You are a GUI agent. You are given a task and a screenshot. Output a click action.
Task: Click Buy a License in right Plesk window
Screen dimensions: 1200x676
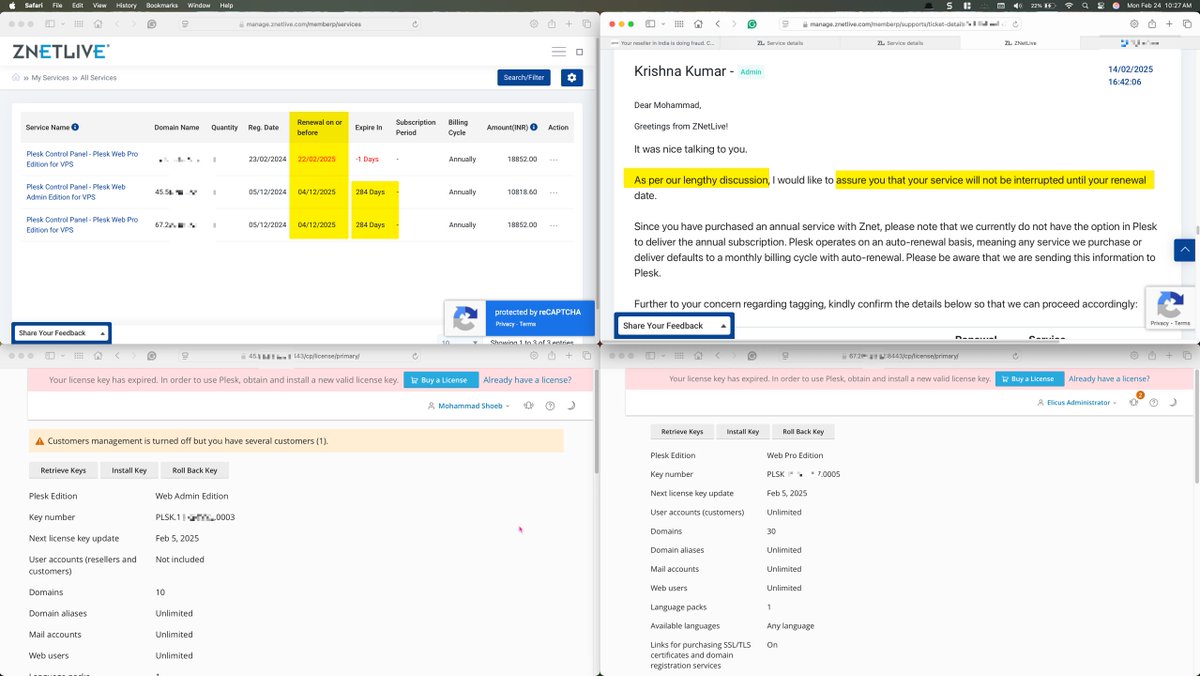point(1028,379)
